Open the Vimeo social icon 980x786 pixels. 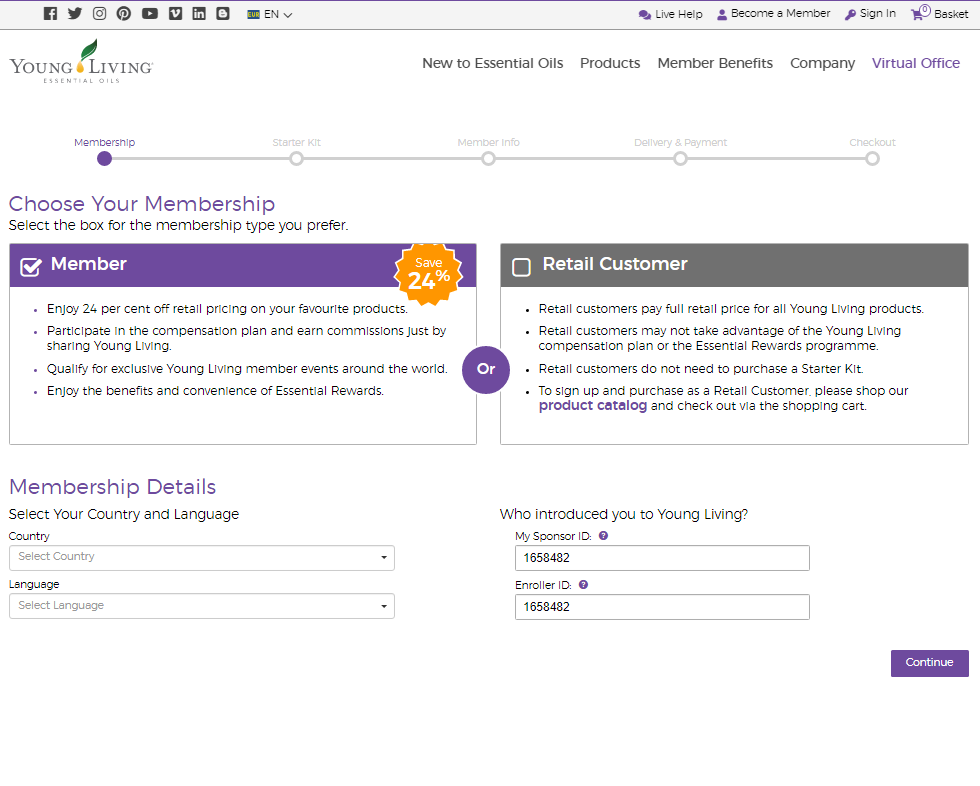tap(176, 14)
